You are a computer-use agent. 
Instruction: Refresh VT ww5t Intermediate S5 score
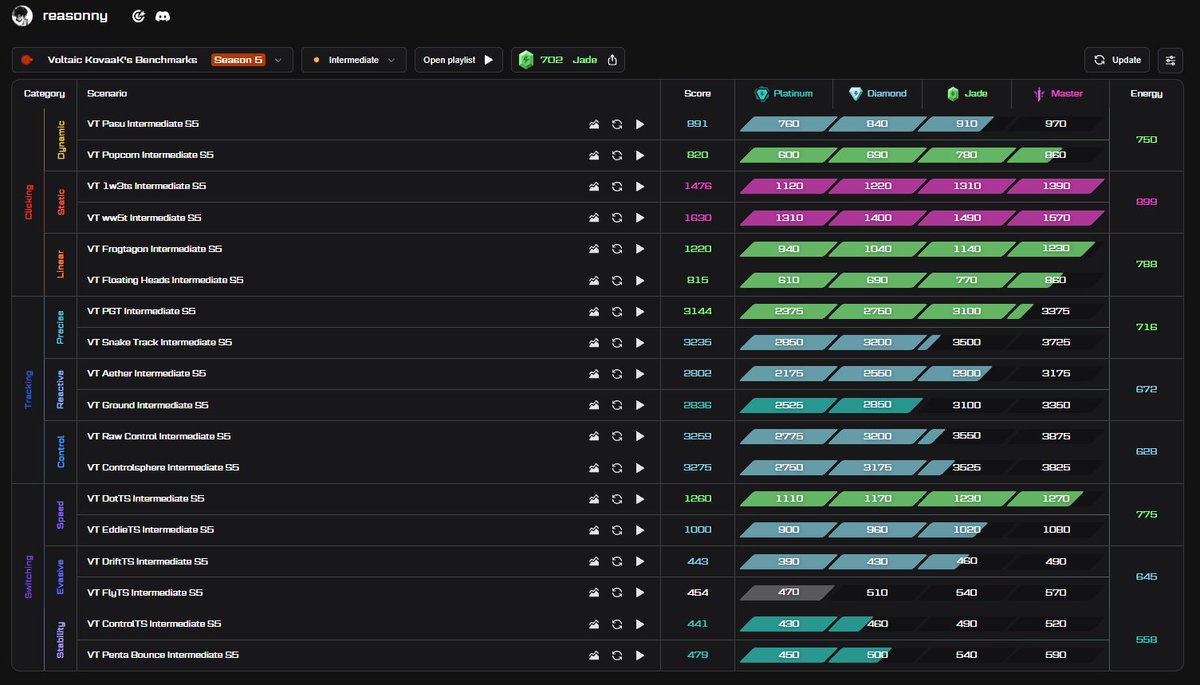tap(617, 218)
